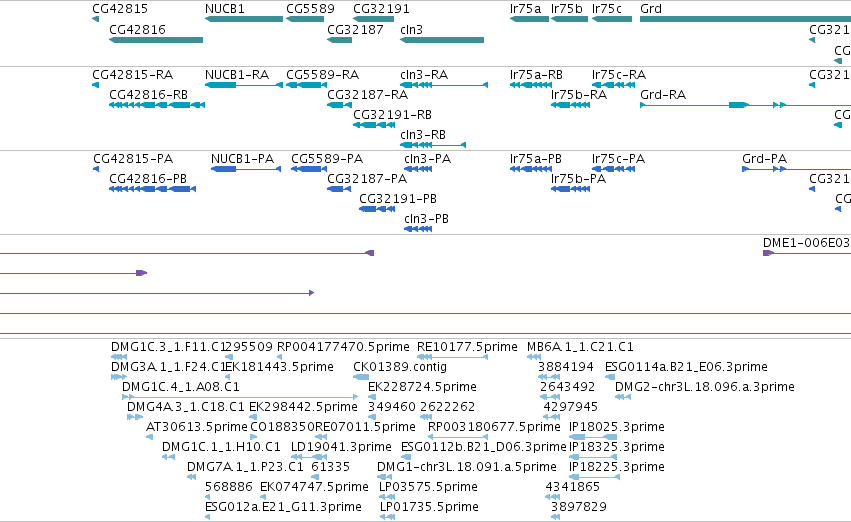Select the Ir75b gene feature
Image resolution: width=851 pixels, height=522 pixels.
pos(569,19)
